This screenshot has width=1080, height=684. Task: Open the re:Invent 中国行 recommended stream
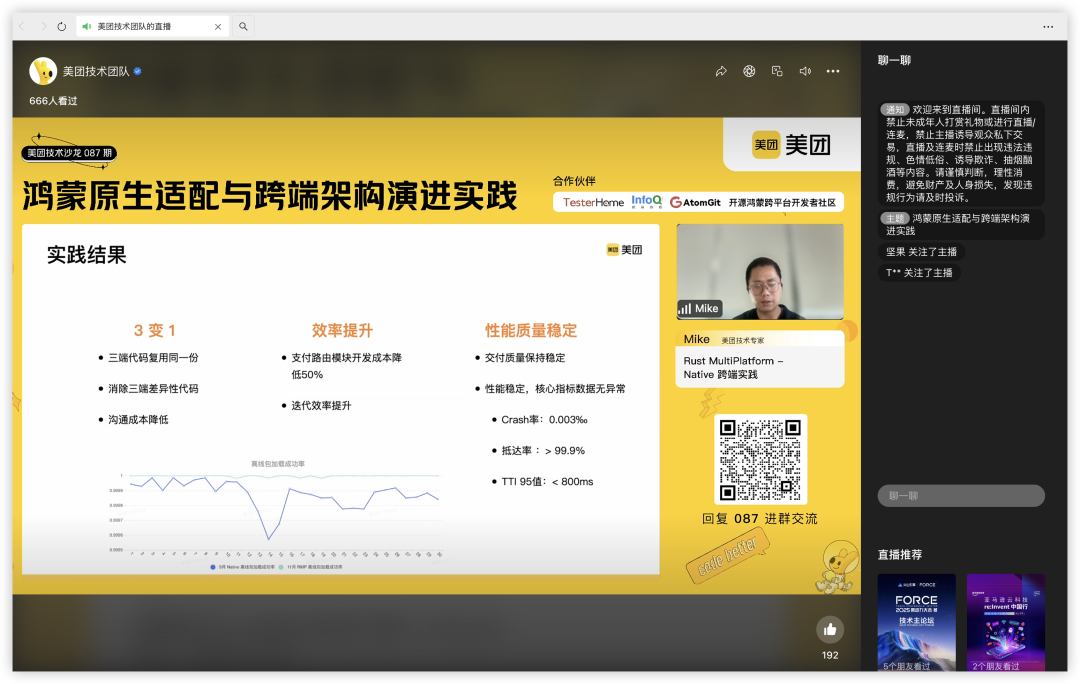click(1005, 618)
